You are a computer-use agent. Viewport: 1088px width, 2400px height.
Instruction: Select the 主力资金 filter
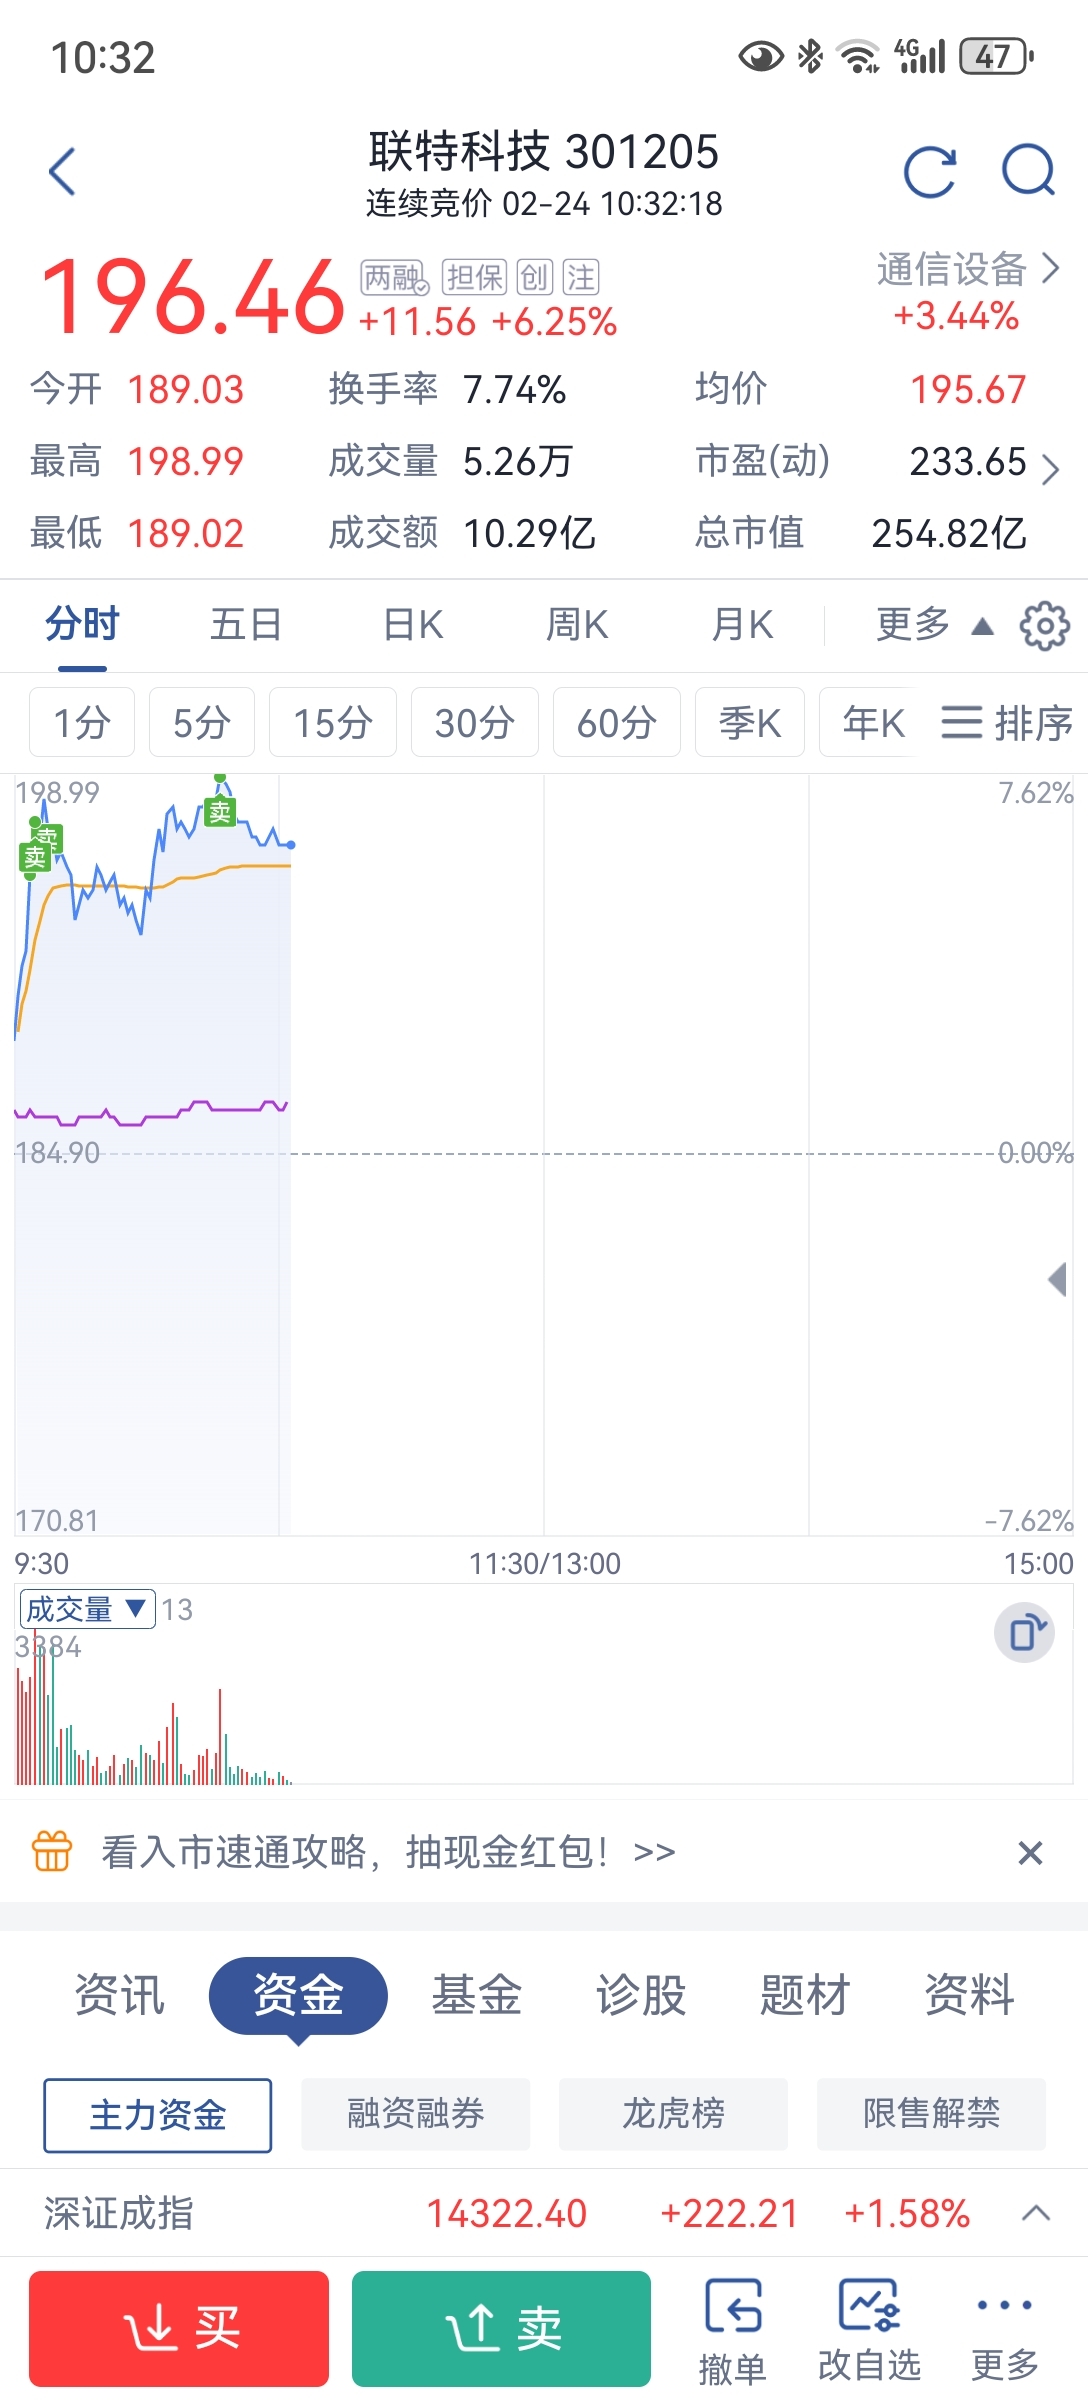157,2115
